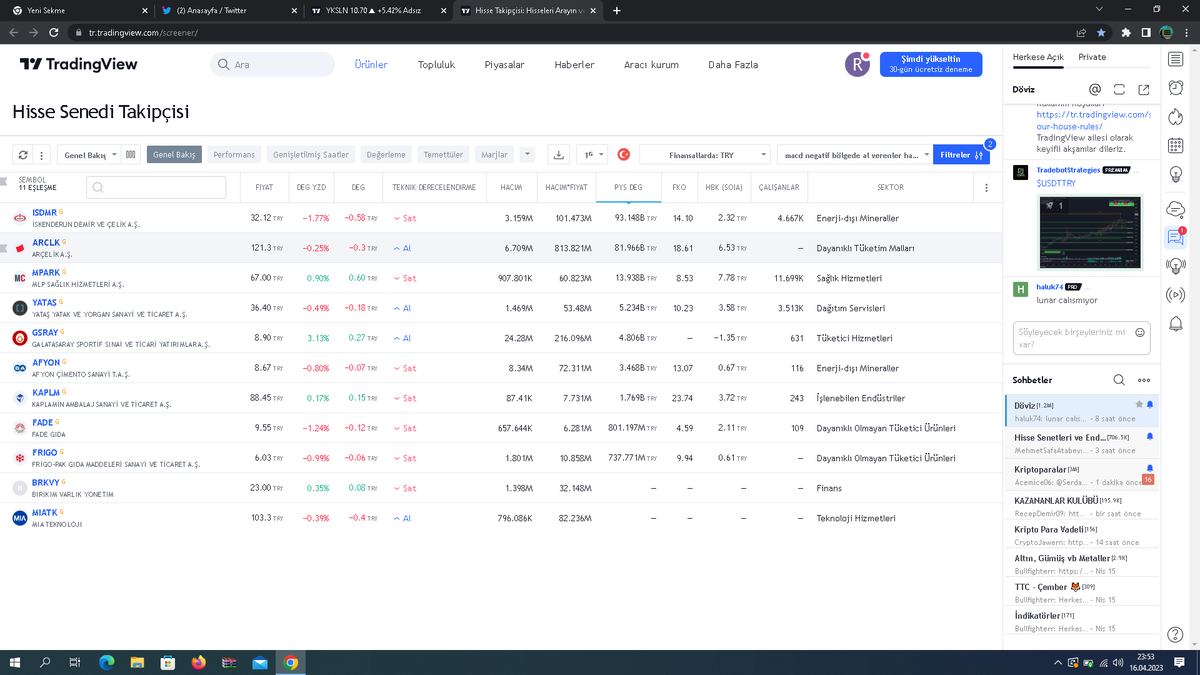Toggle the flag filter beside SEMBOL header
The width and height of the screenshot is (1200, 675).
click(5, 183)
